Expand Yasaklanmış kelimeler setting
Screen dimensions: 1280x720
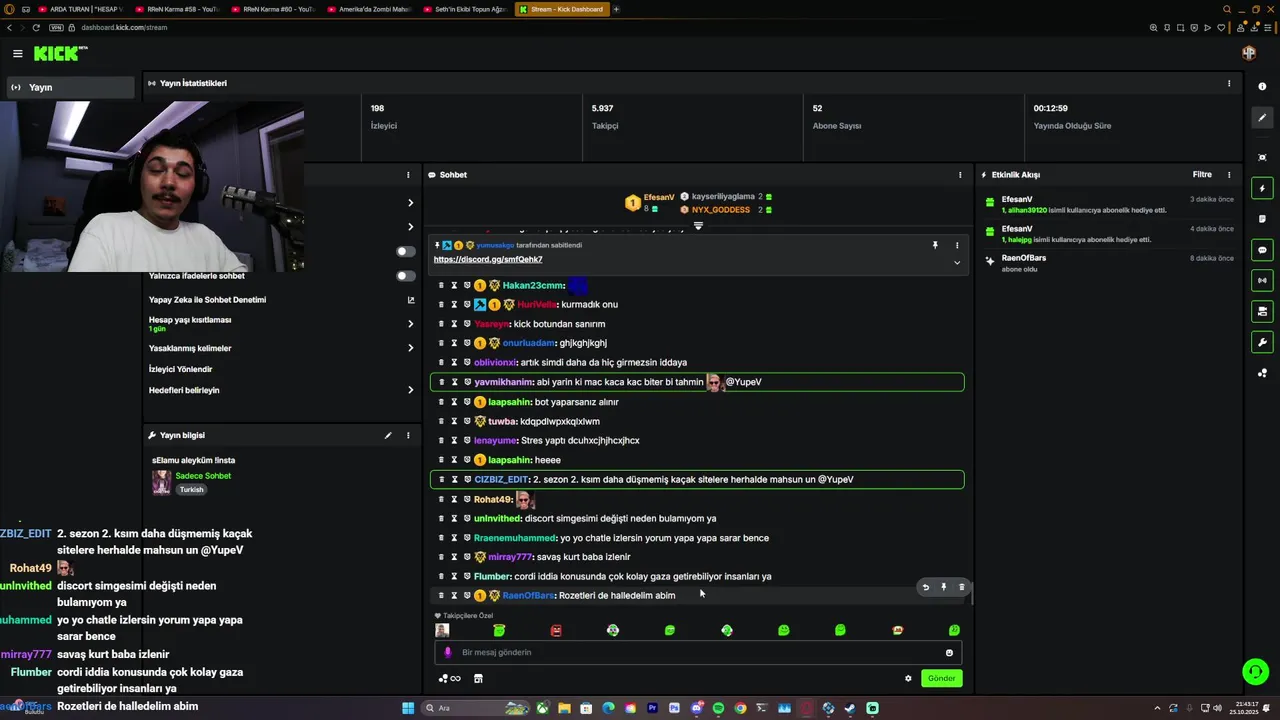tap(410, 348)
